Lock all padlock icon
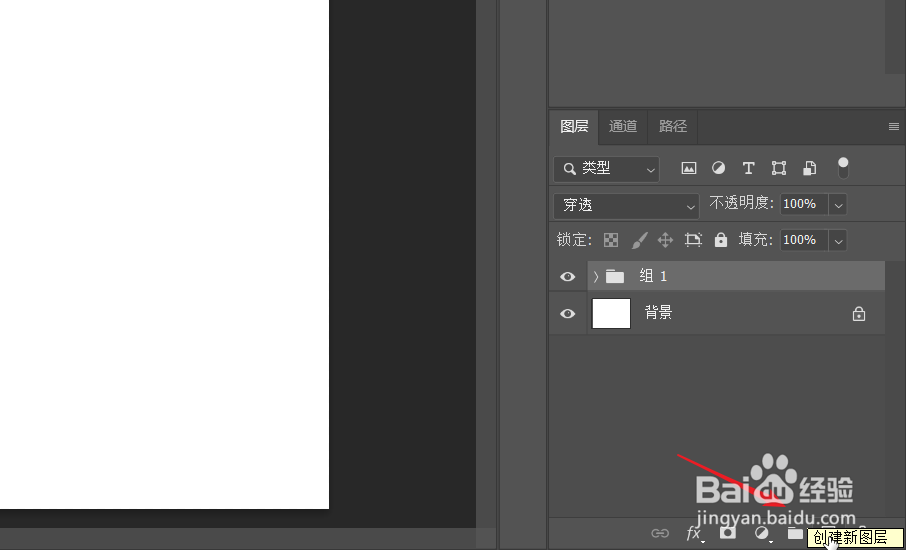The width and height of the screenshot is (906, 550). (x=721, y=240)
